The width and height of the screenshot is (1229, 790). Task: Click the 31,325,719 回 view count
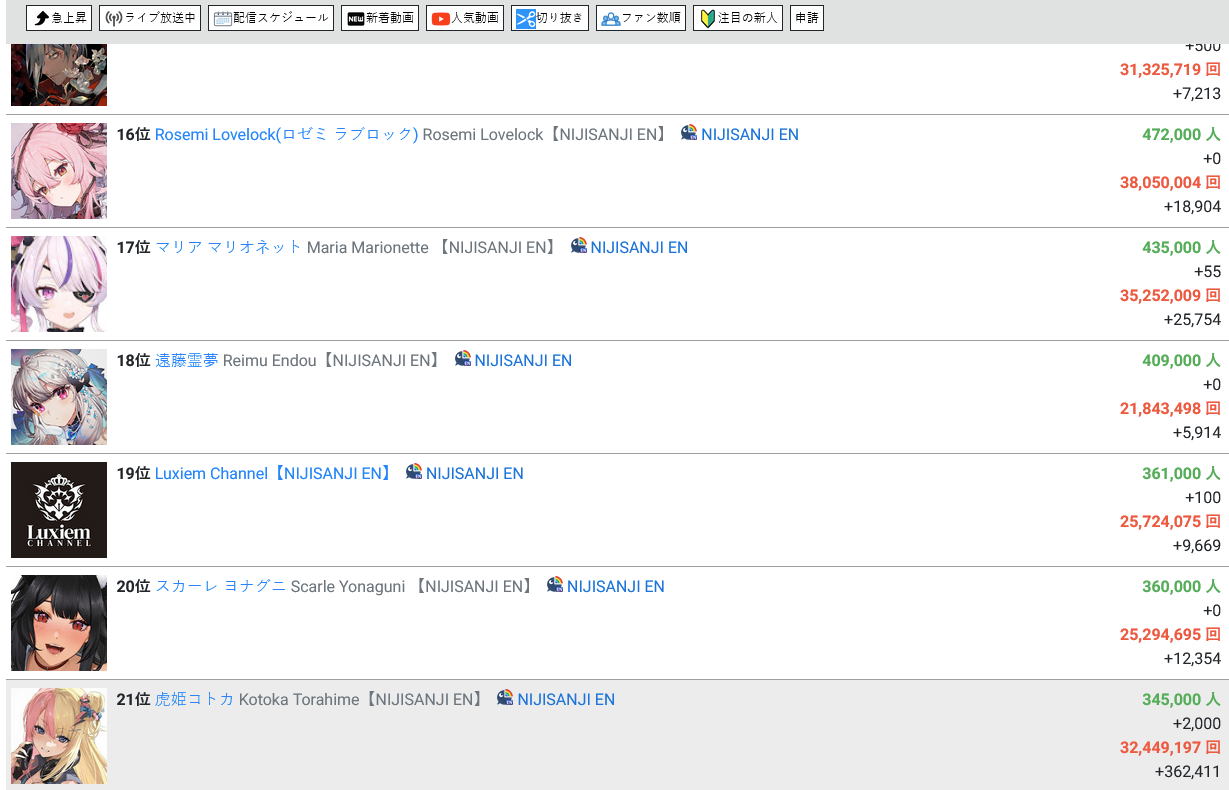(x=1170, y=69)
